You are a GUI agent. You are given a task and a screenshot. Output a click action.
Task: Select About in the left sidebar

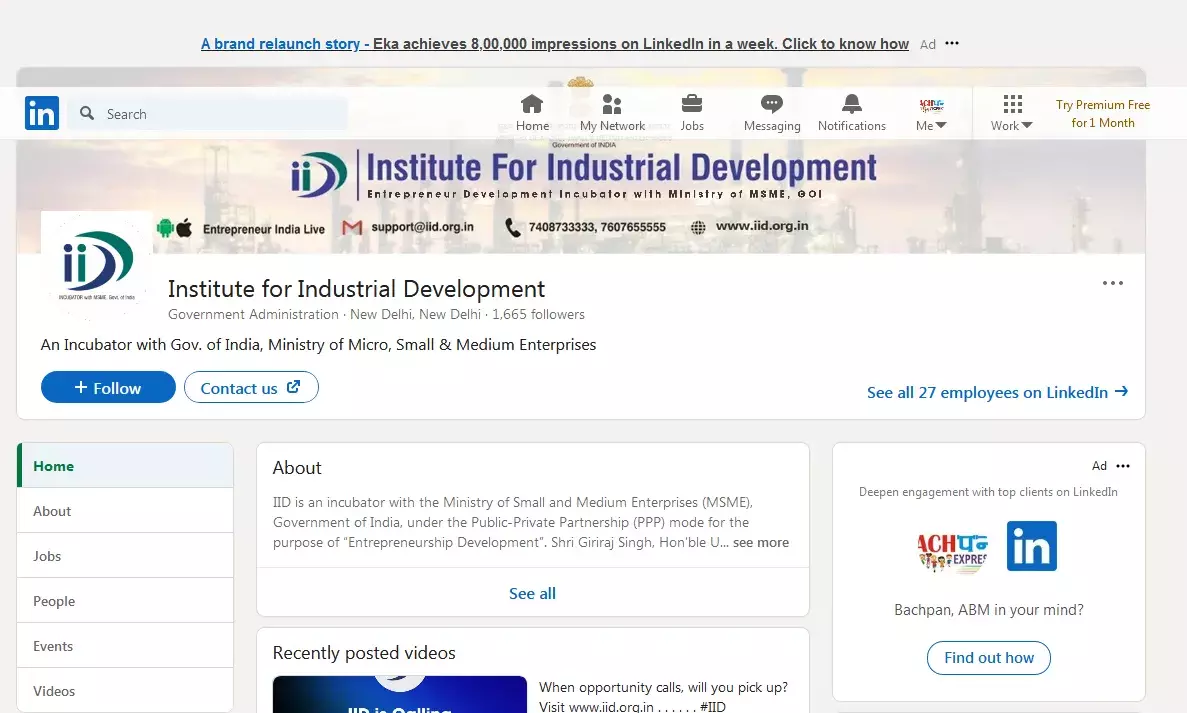(x=52, y=511)
